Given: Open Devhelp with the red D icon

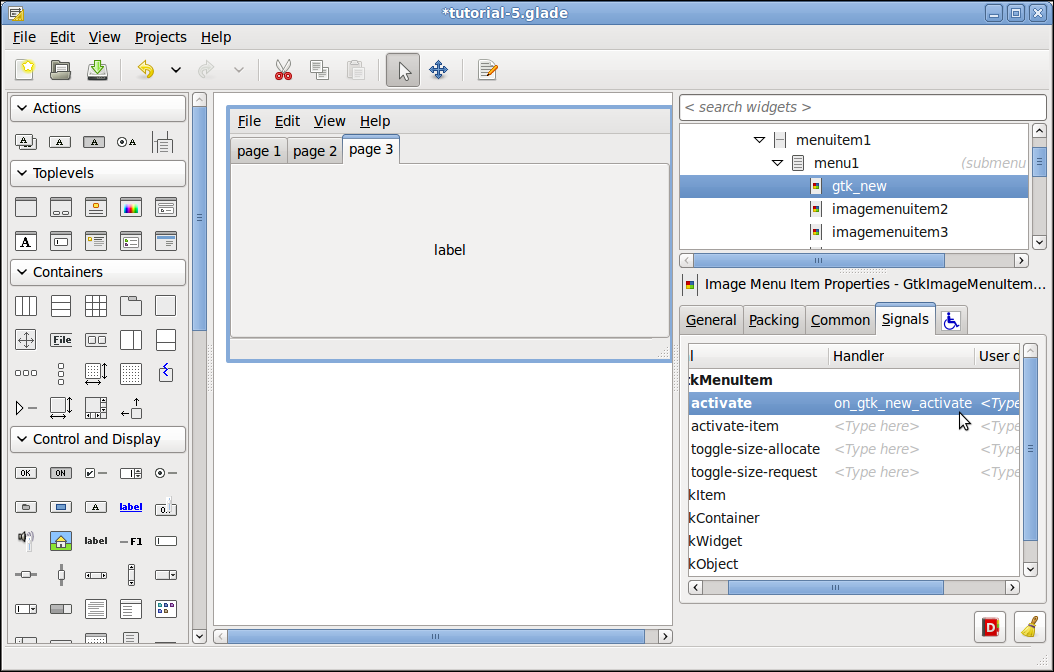Looking at the screenshot, I should (990, 628).
